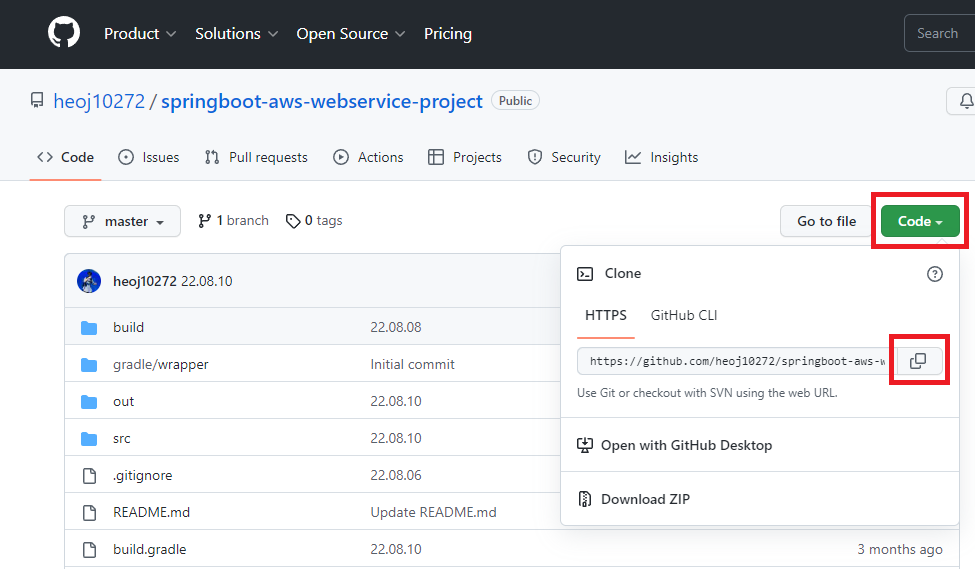Open the README.md file
This screenshot has height=569, width=975.
click(151, 512)
